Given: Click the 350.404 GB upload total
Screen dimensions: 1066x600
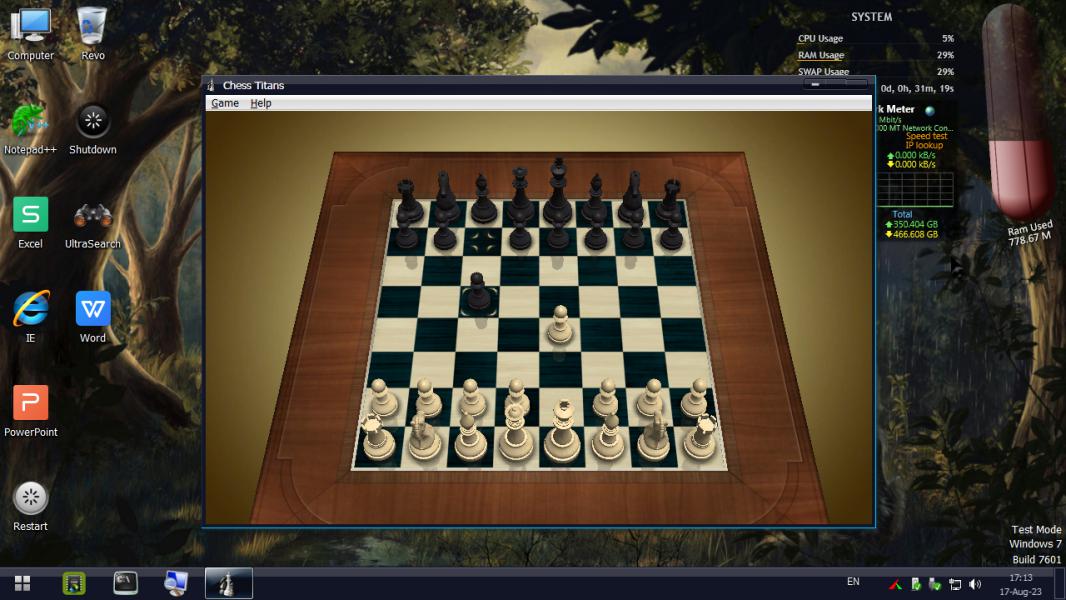Looking at the screenshot, I should click(x=911, y=224).
